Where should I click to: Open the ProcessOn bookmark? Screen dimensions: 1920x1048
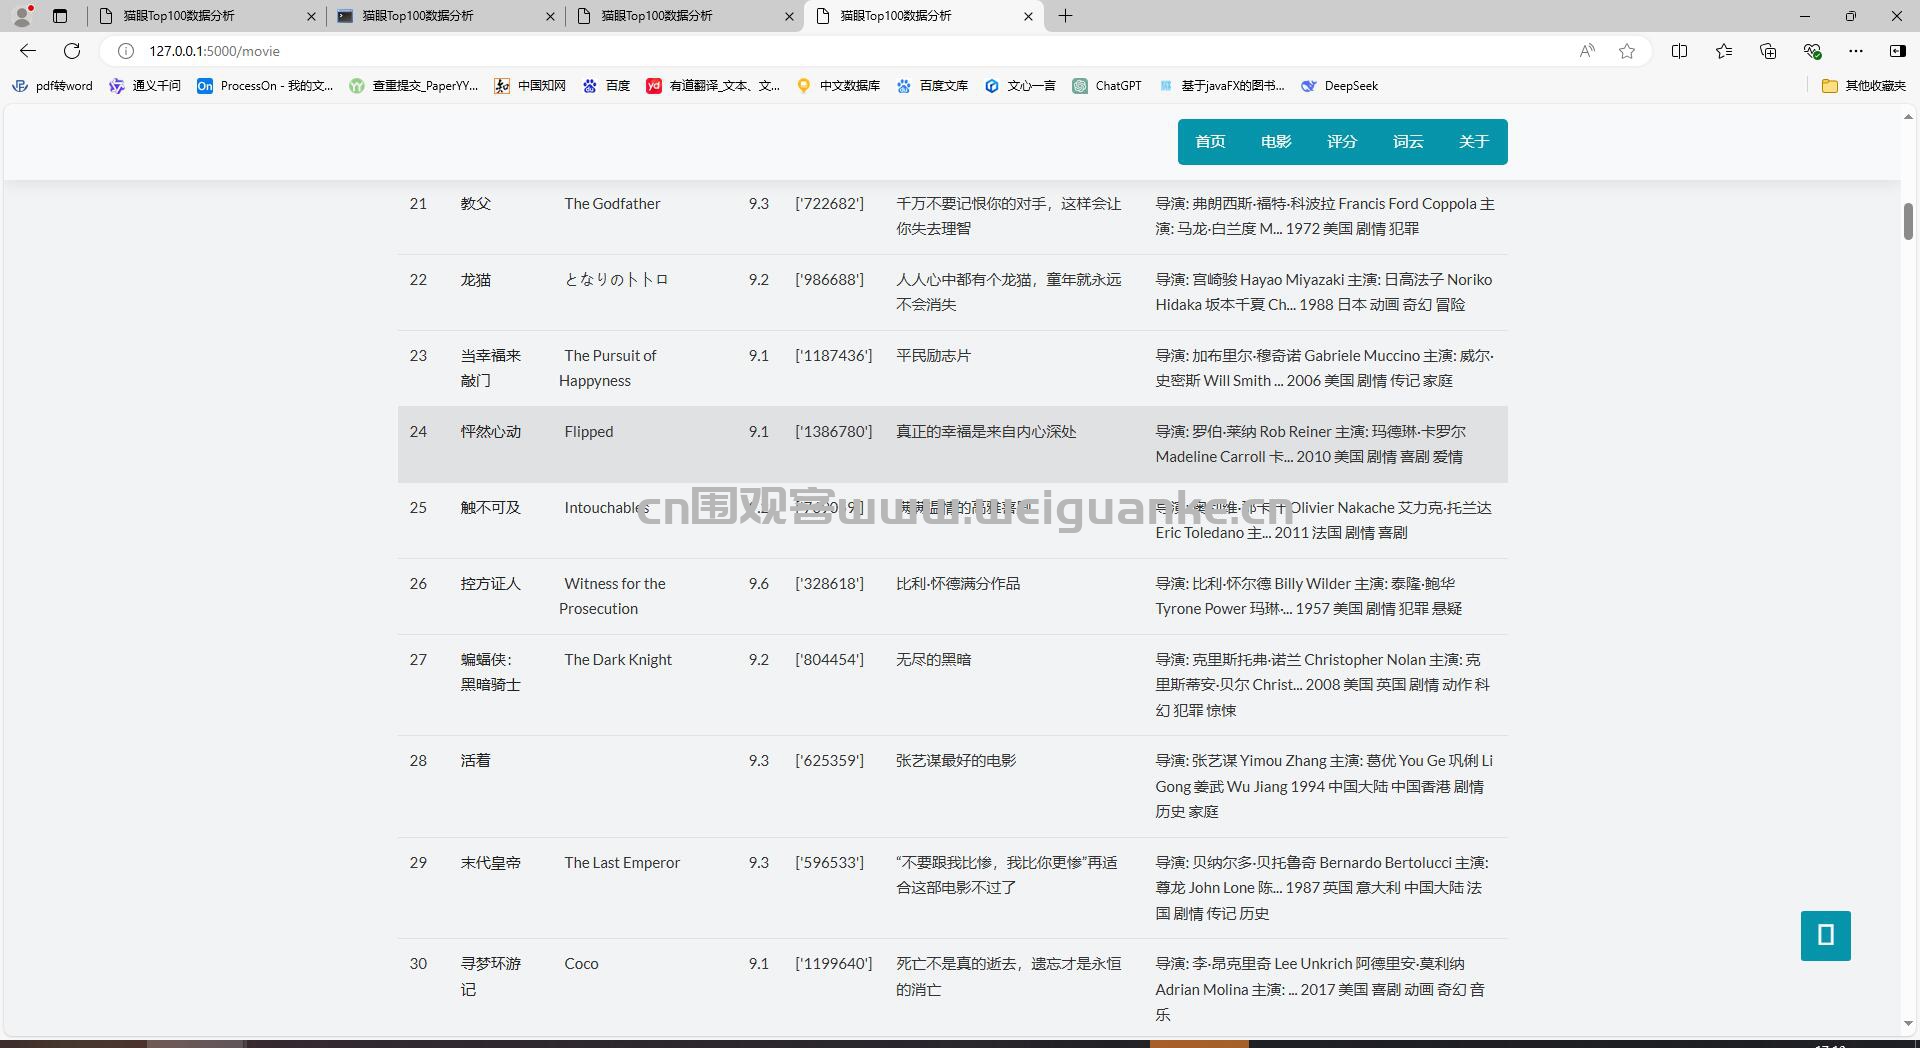pyautogui.click(x=265, y=86)
